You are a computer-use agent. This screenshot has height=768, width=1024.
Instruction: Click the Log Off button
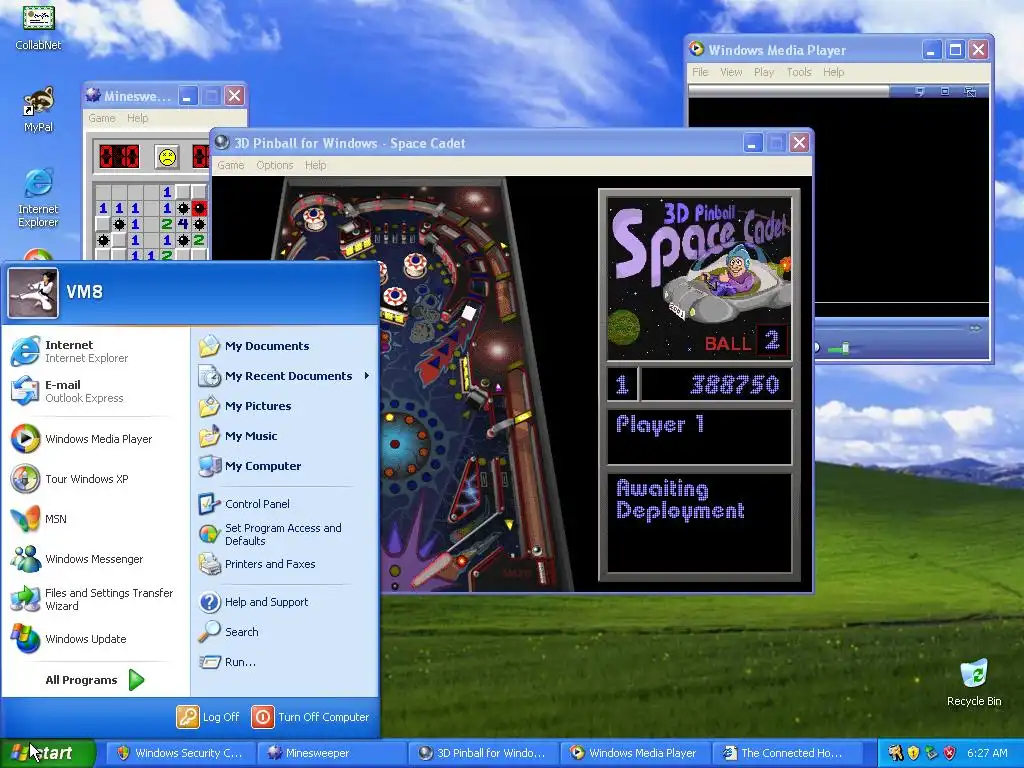209,717
